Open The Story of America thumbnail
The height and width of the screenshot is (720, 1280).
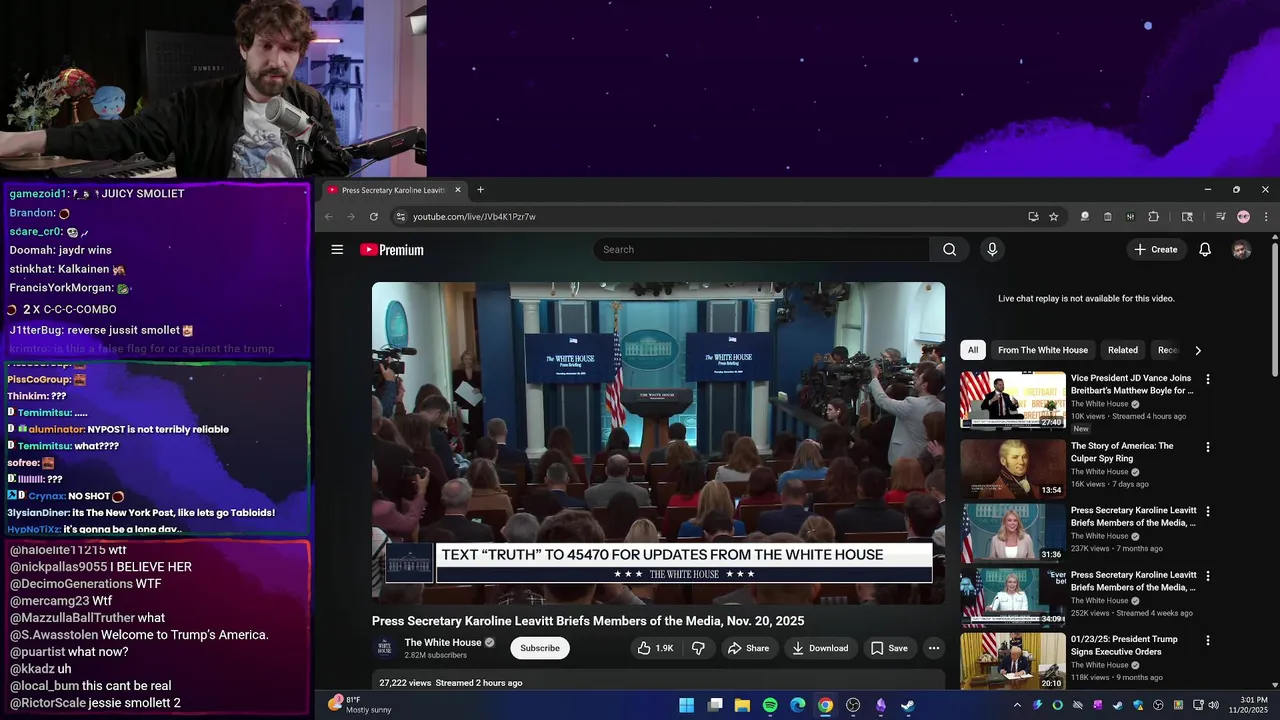tap(1013, 467)
